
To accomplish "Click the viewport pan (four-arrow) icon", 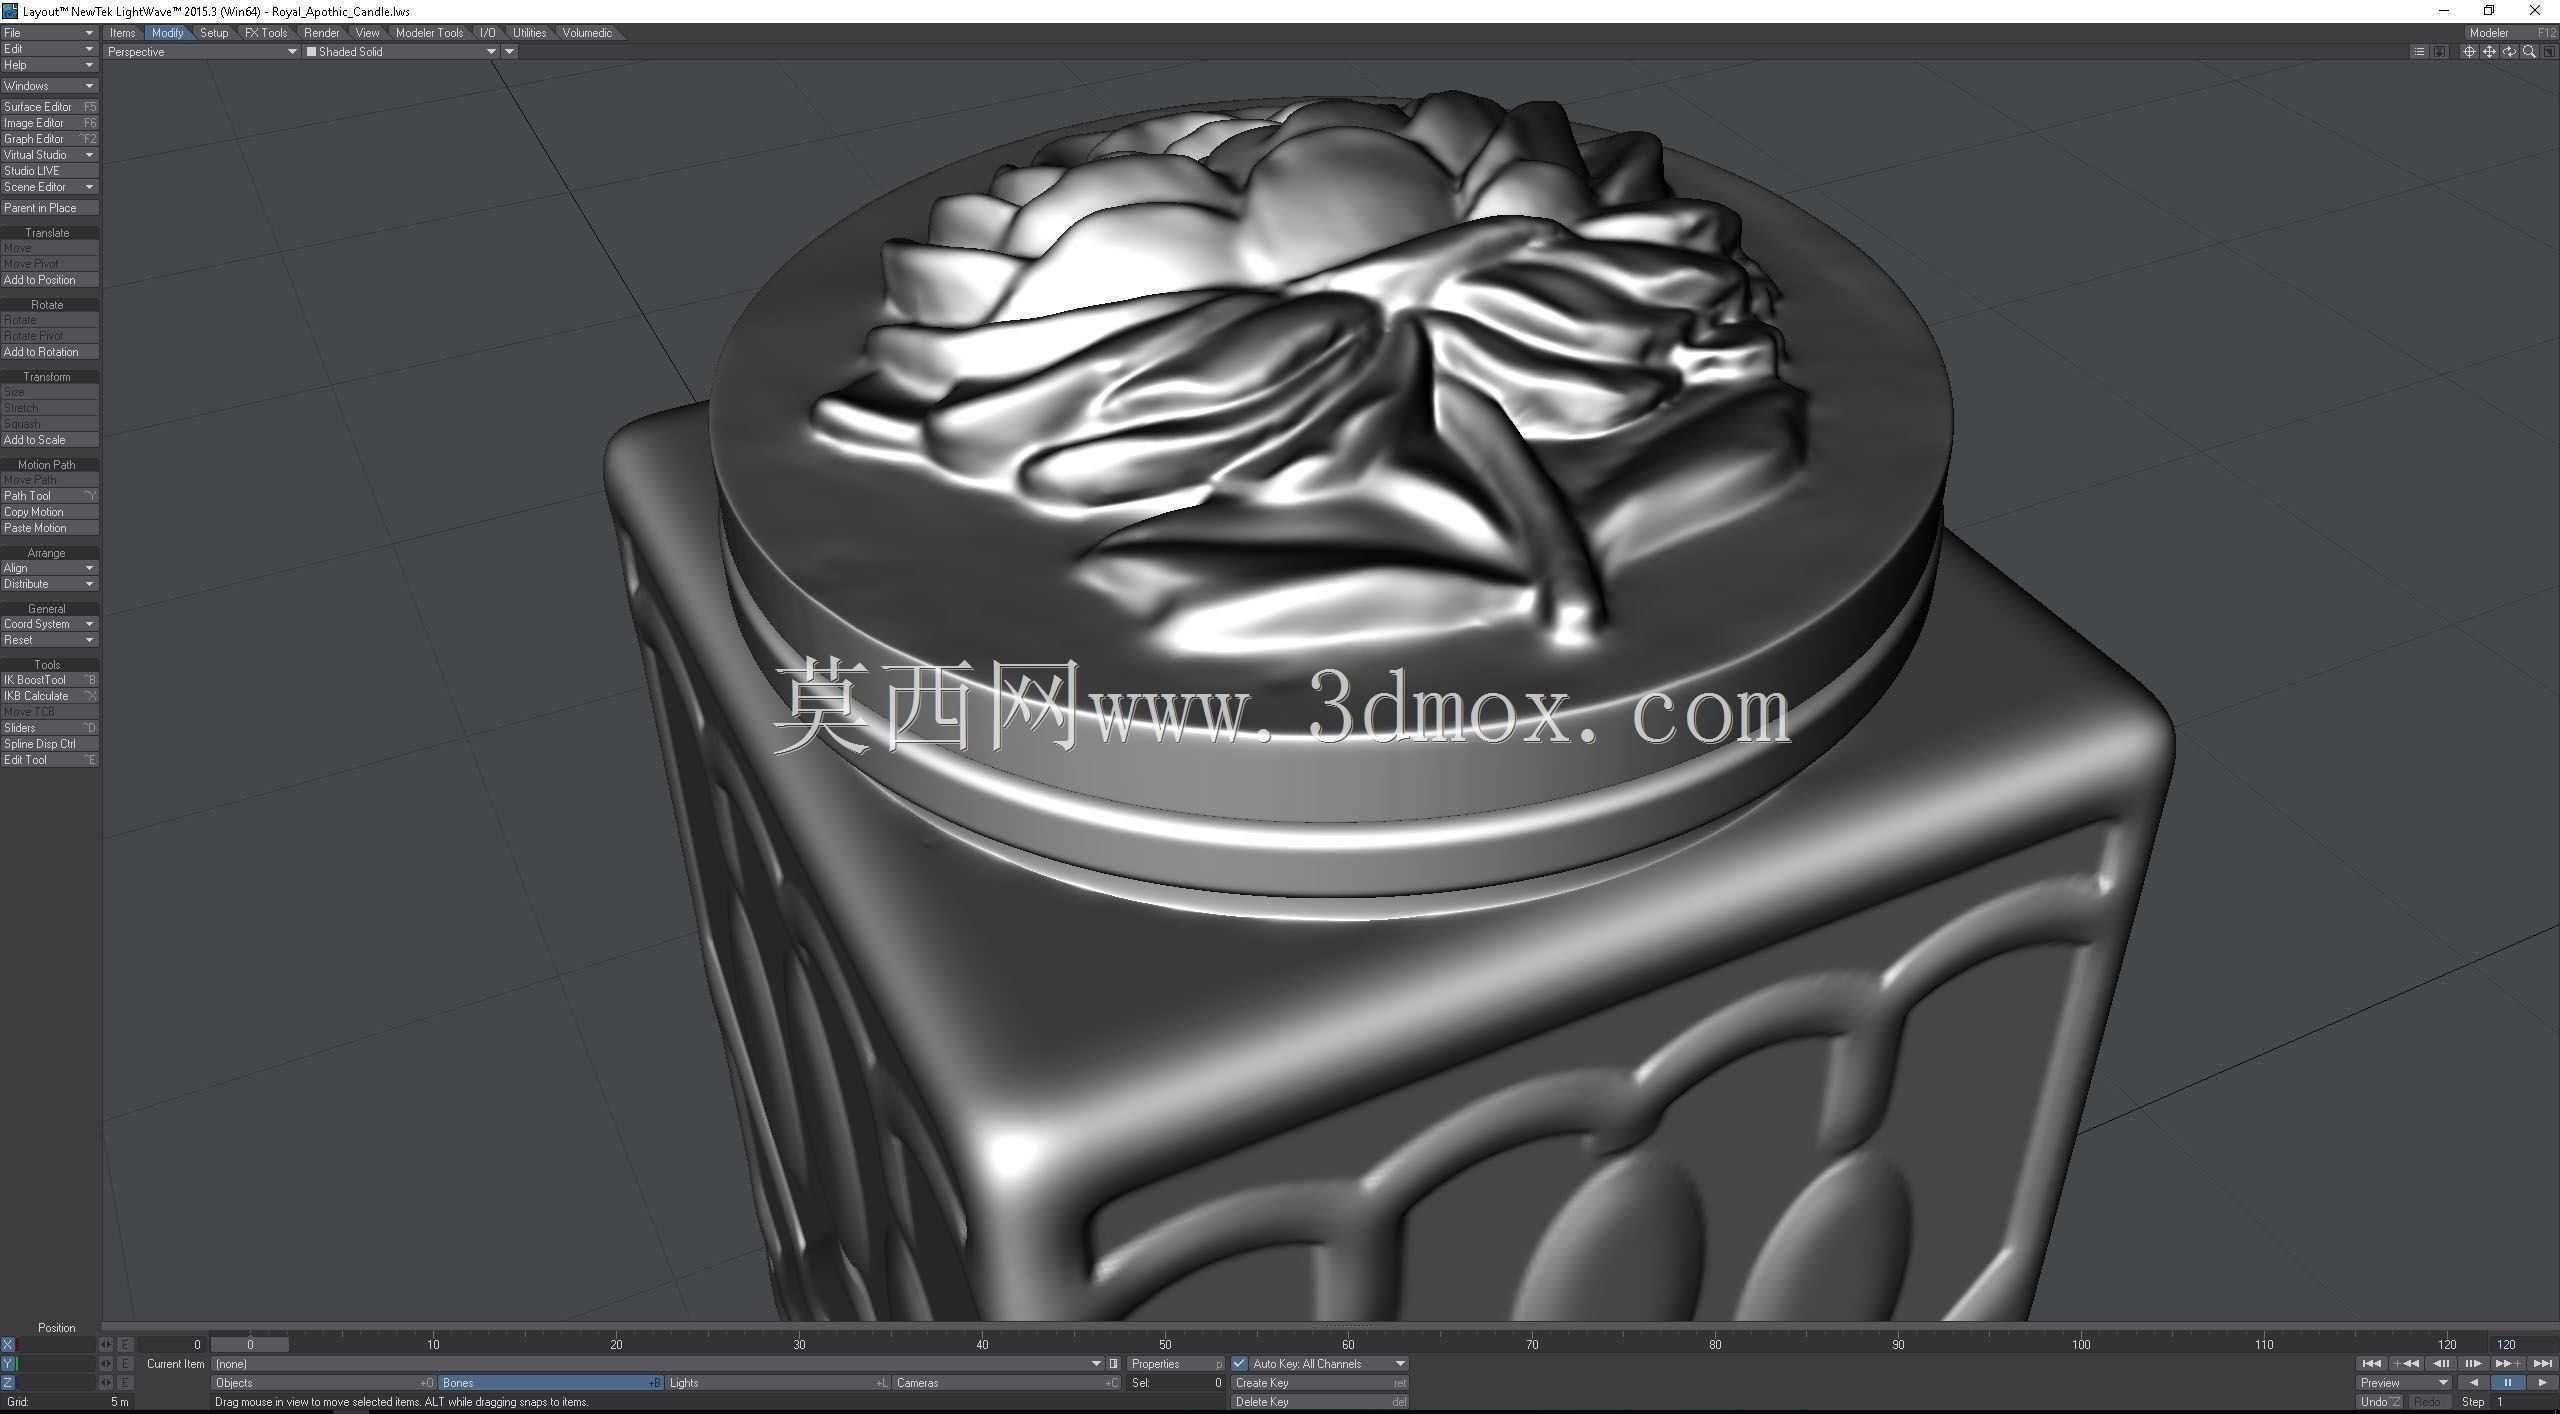I will (x=2489, y=52).
